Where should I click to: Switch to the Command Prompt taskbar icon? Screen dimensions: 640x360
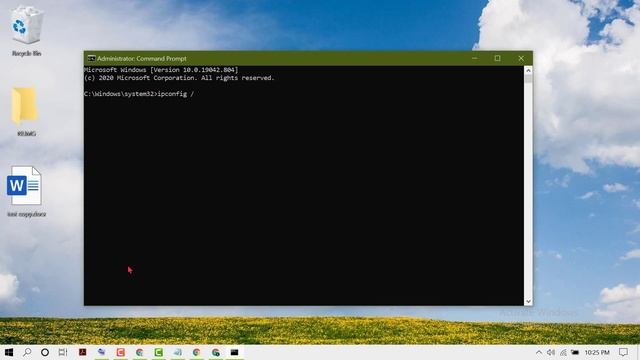tap(234, 352)
